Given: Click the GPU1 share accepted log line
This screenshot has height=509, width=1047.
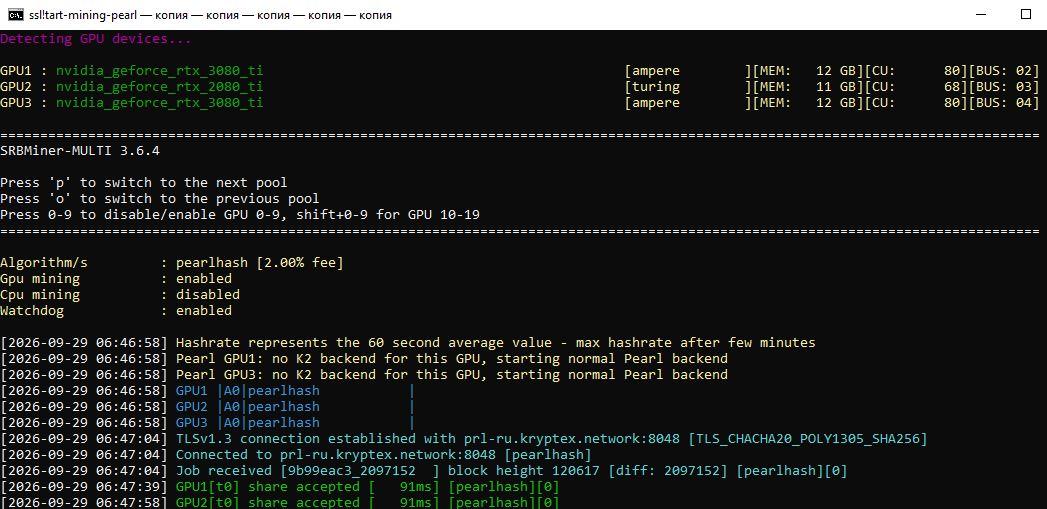Looking at the screenshot, I should [x=280, y=487].
